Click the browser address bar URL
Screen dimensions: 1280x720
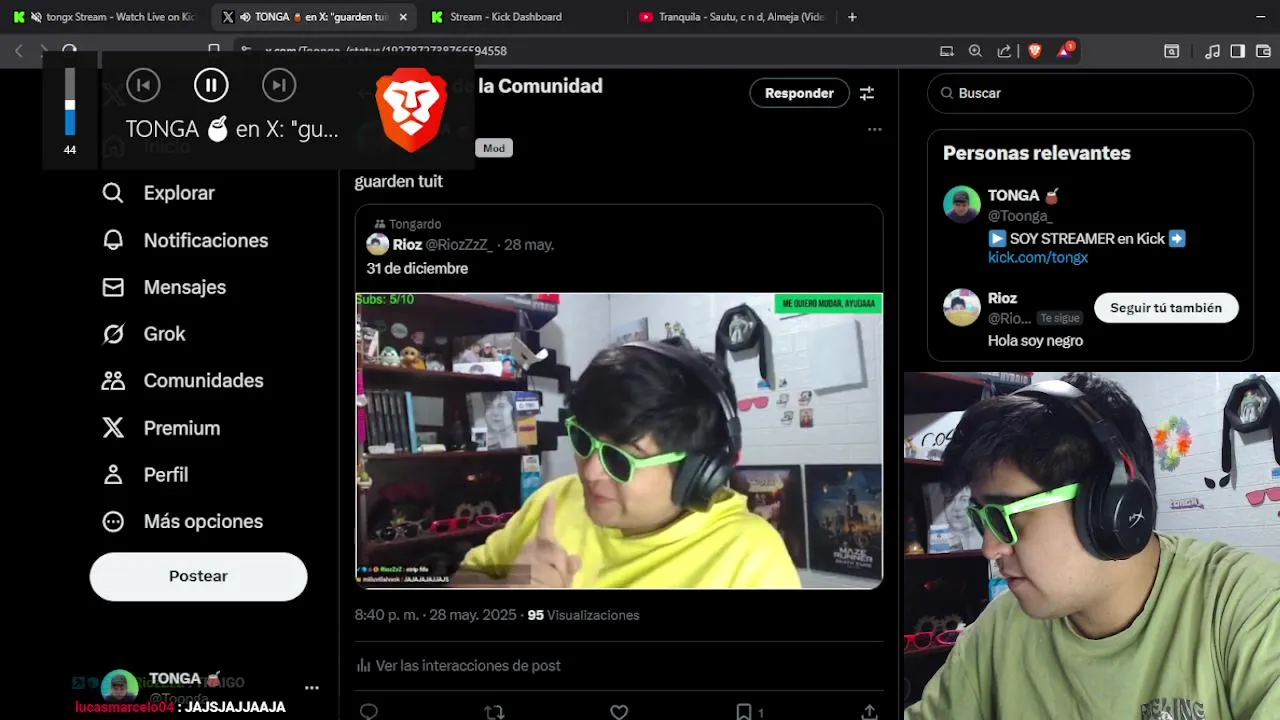pos(386,51)
